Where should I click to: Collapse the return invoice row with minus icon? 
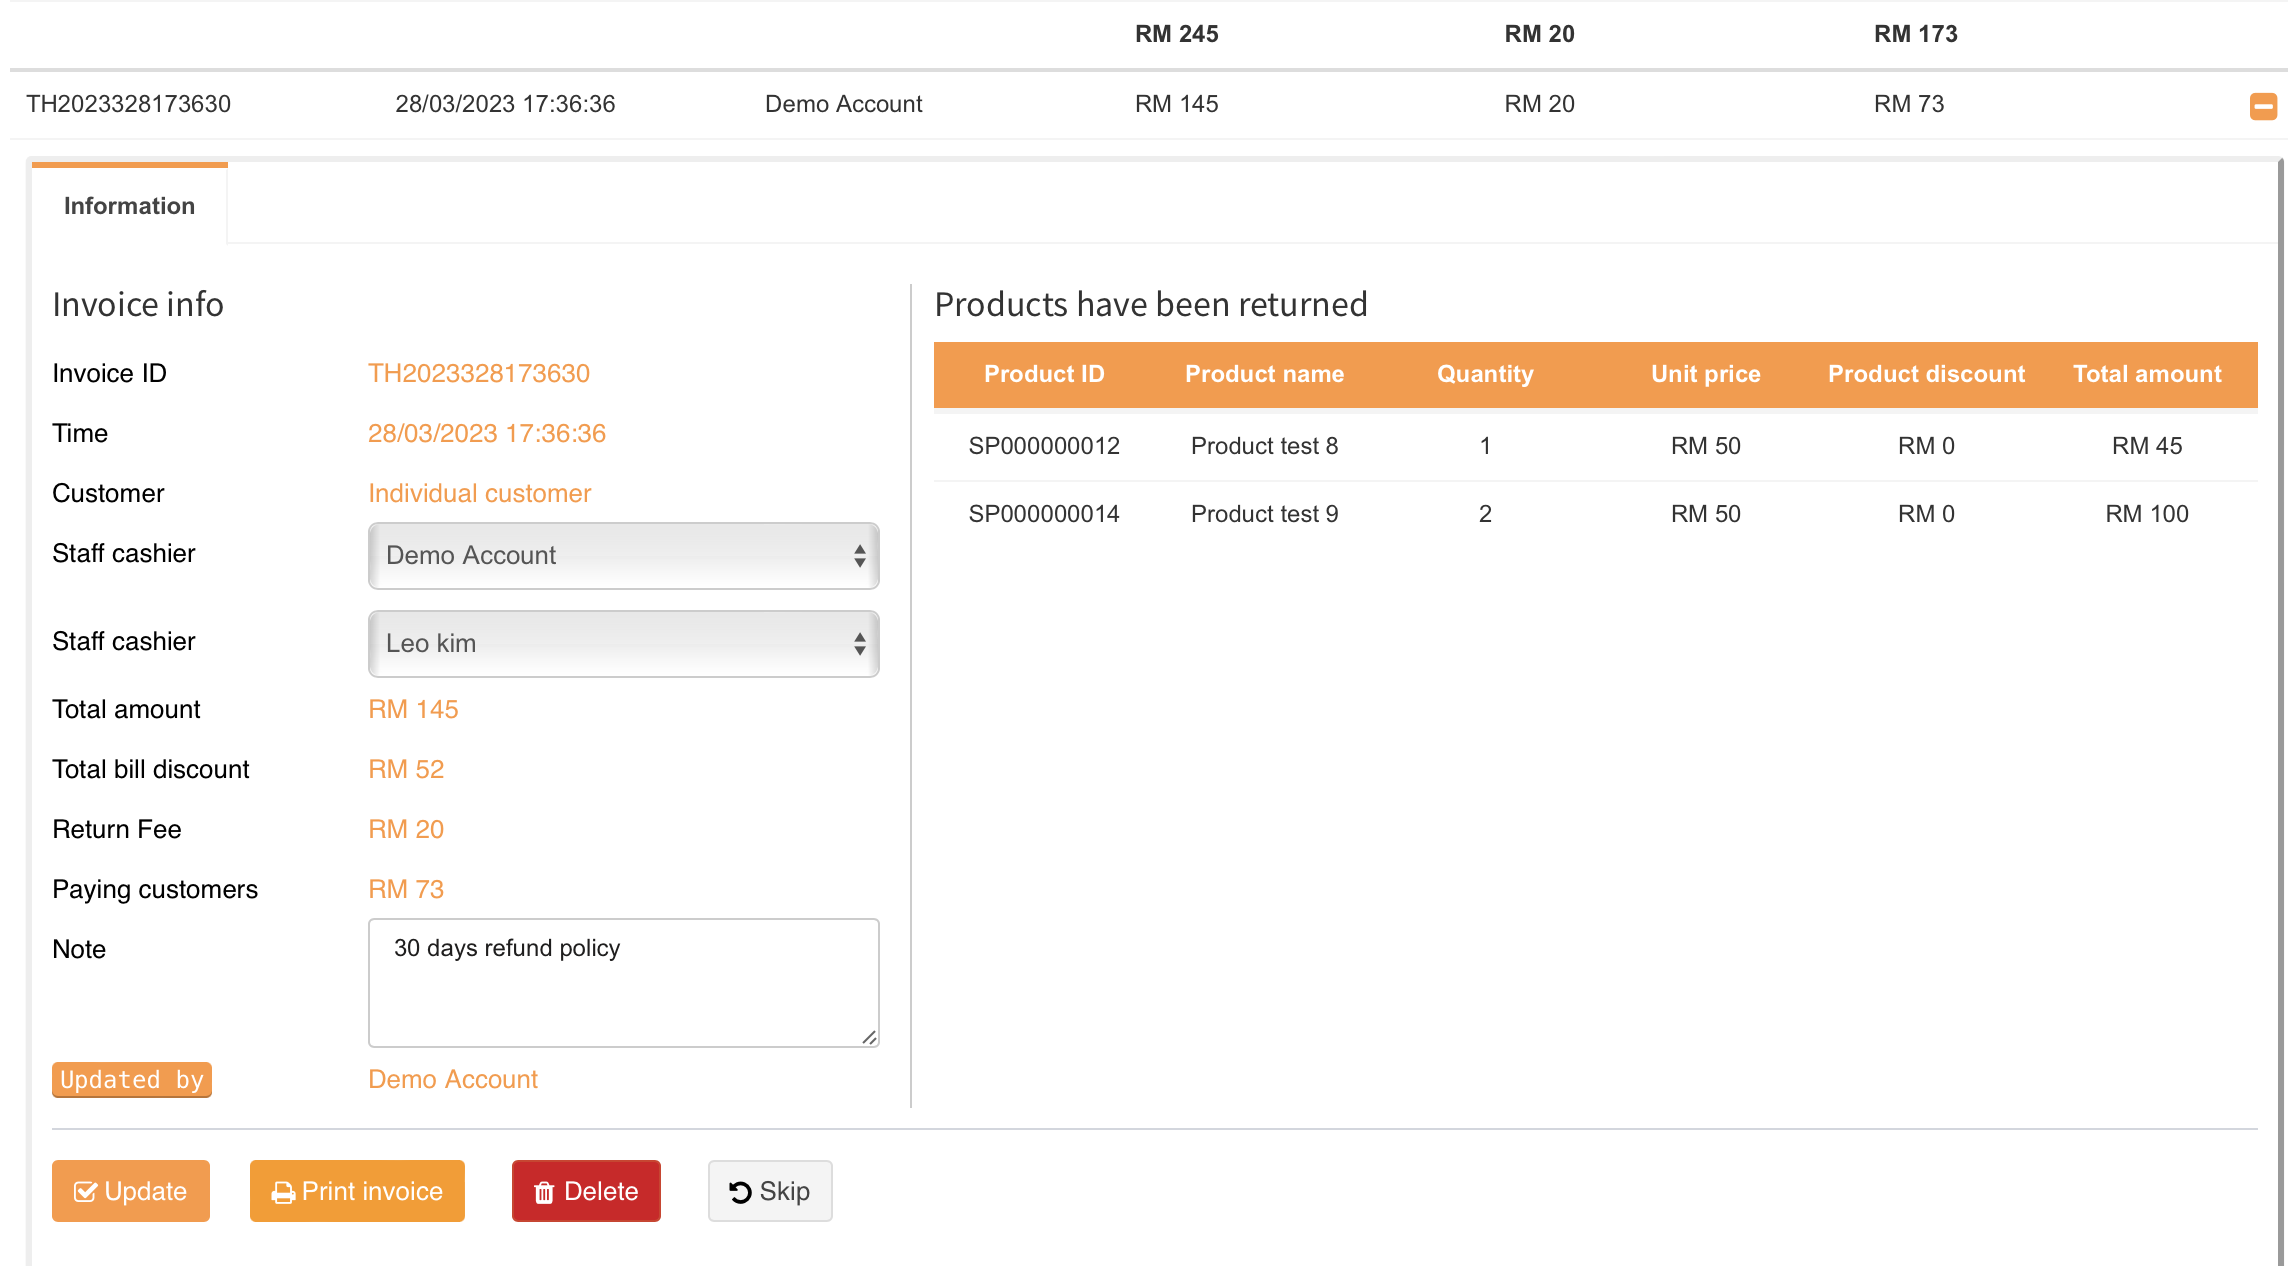tap(2263, 106)
